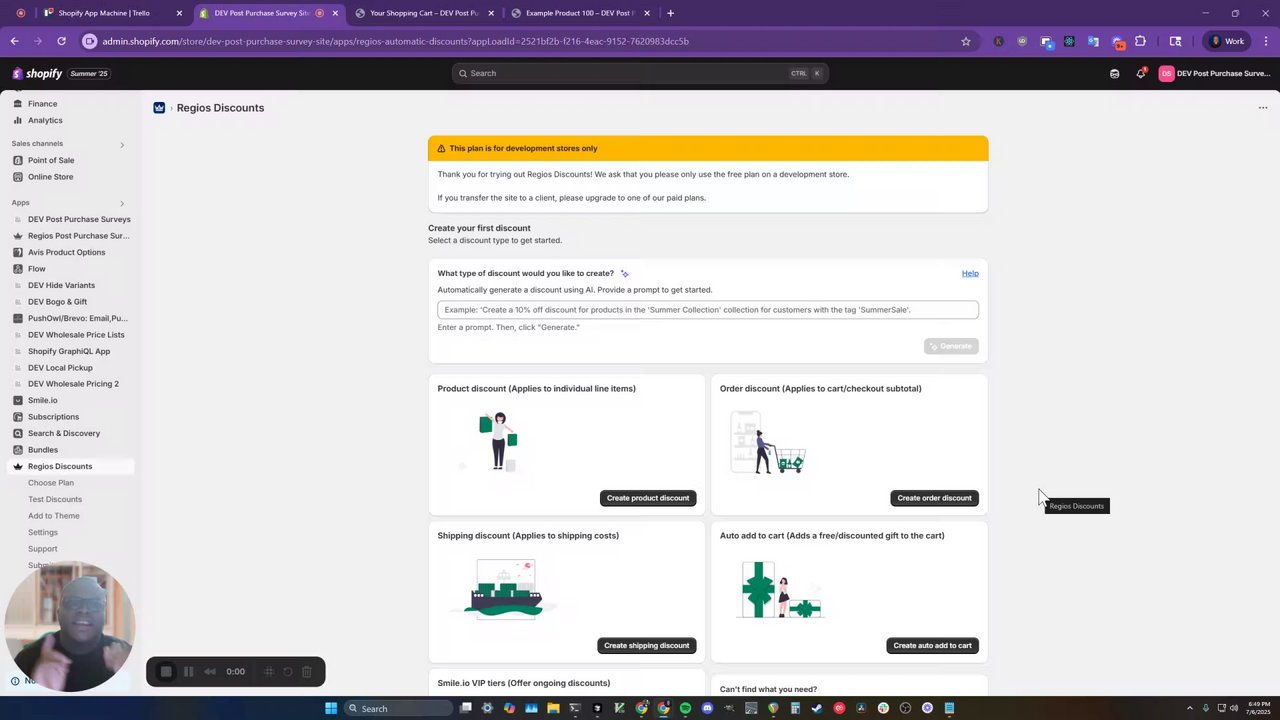Open Test Discounts sub-item
The height and width of the screenshot is (720, 1280).
point(55,499)
